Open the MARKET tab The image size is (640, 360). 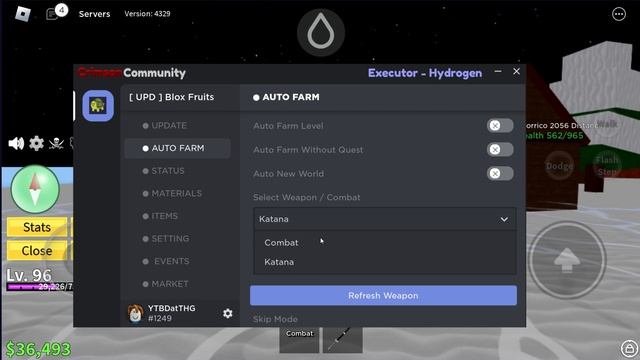point(178,284)
